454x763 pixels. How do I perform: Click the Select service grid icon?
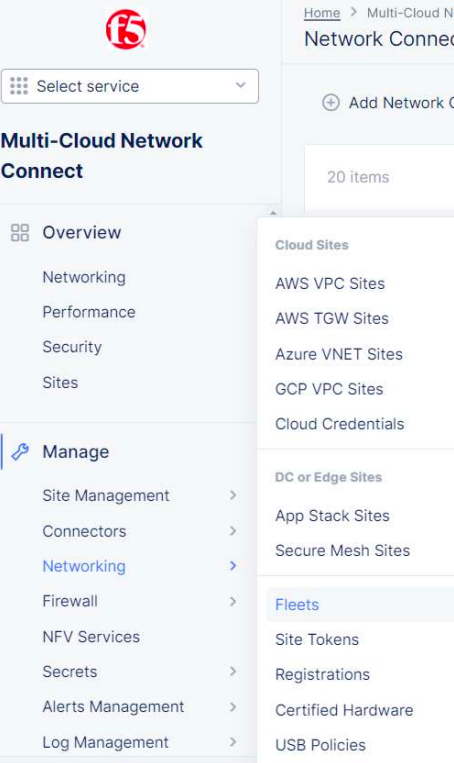[x=19, y=86]
